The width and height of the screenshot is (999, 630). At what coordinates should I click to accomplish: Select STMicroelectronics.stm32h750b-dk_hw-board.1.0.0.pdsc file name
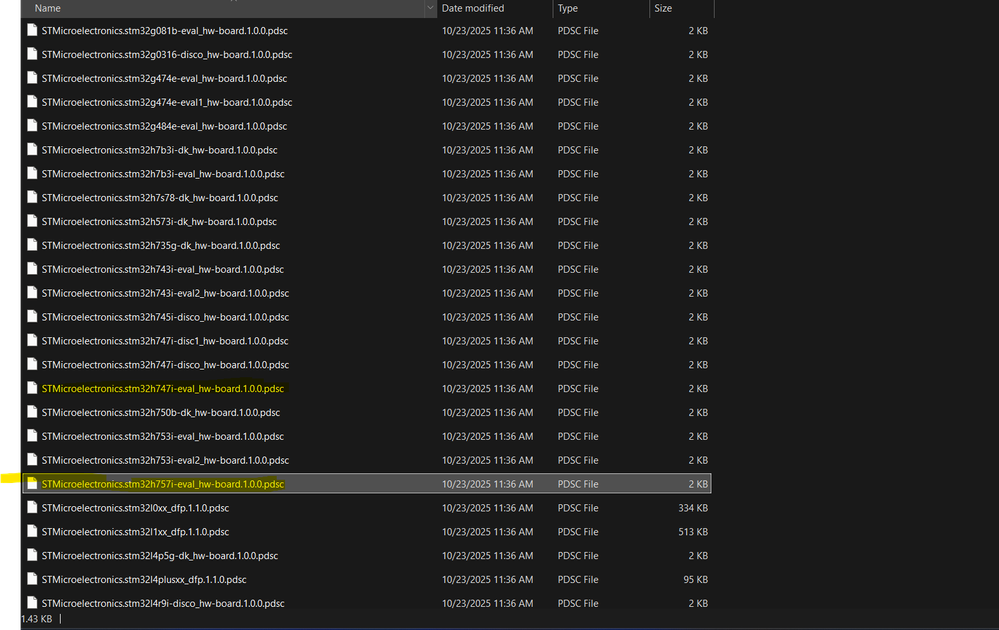tap(161, 413)
